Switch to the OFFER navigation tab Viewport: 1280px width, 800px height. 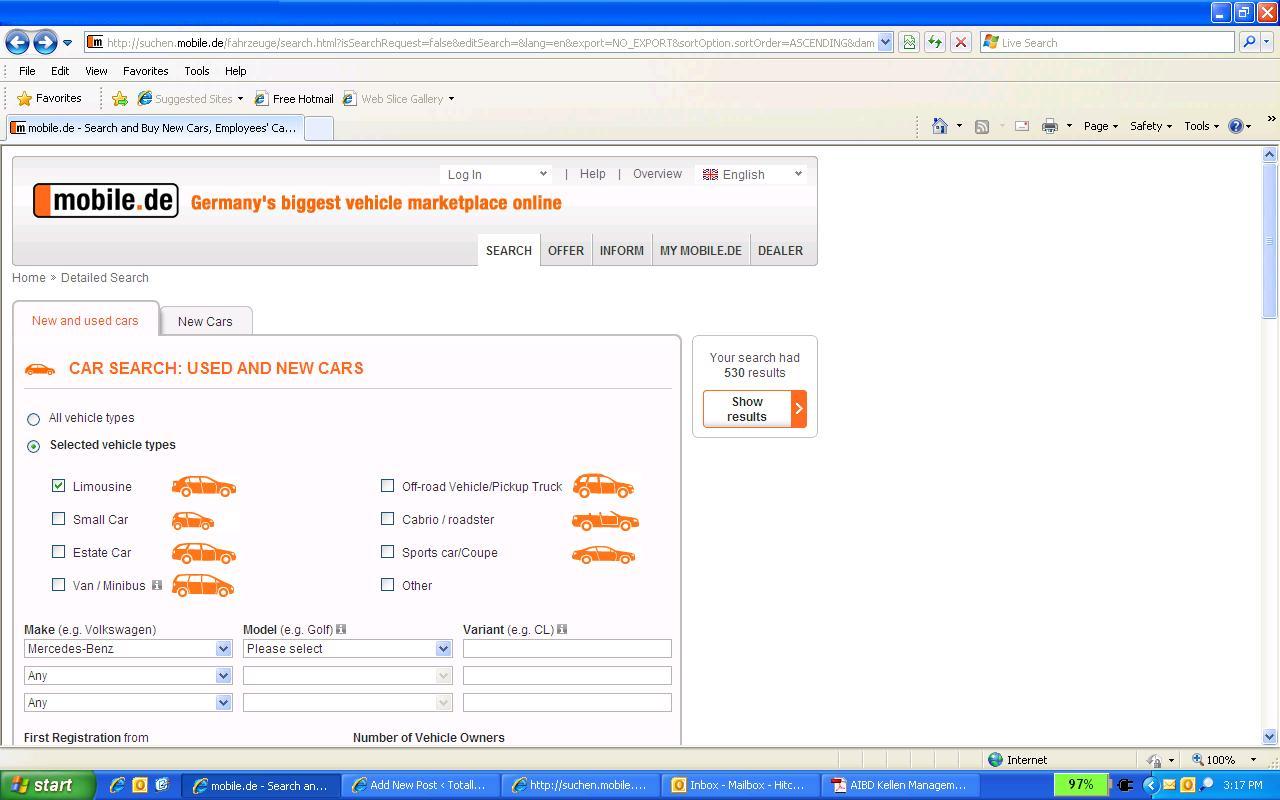coord(566,251)
